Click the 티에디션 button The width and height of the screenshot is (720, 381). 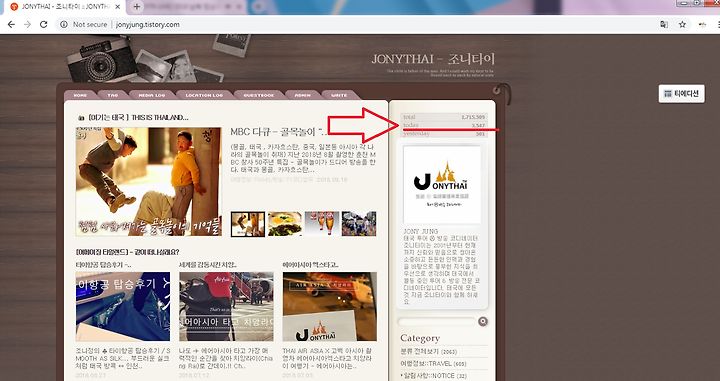click(x=681, y=94)
